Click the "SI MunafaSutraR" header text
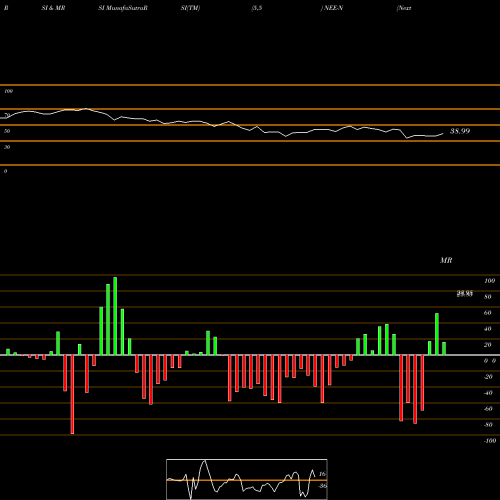This screenshot has width=500, height=500. tap(123, 8)
